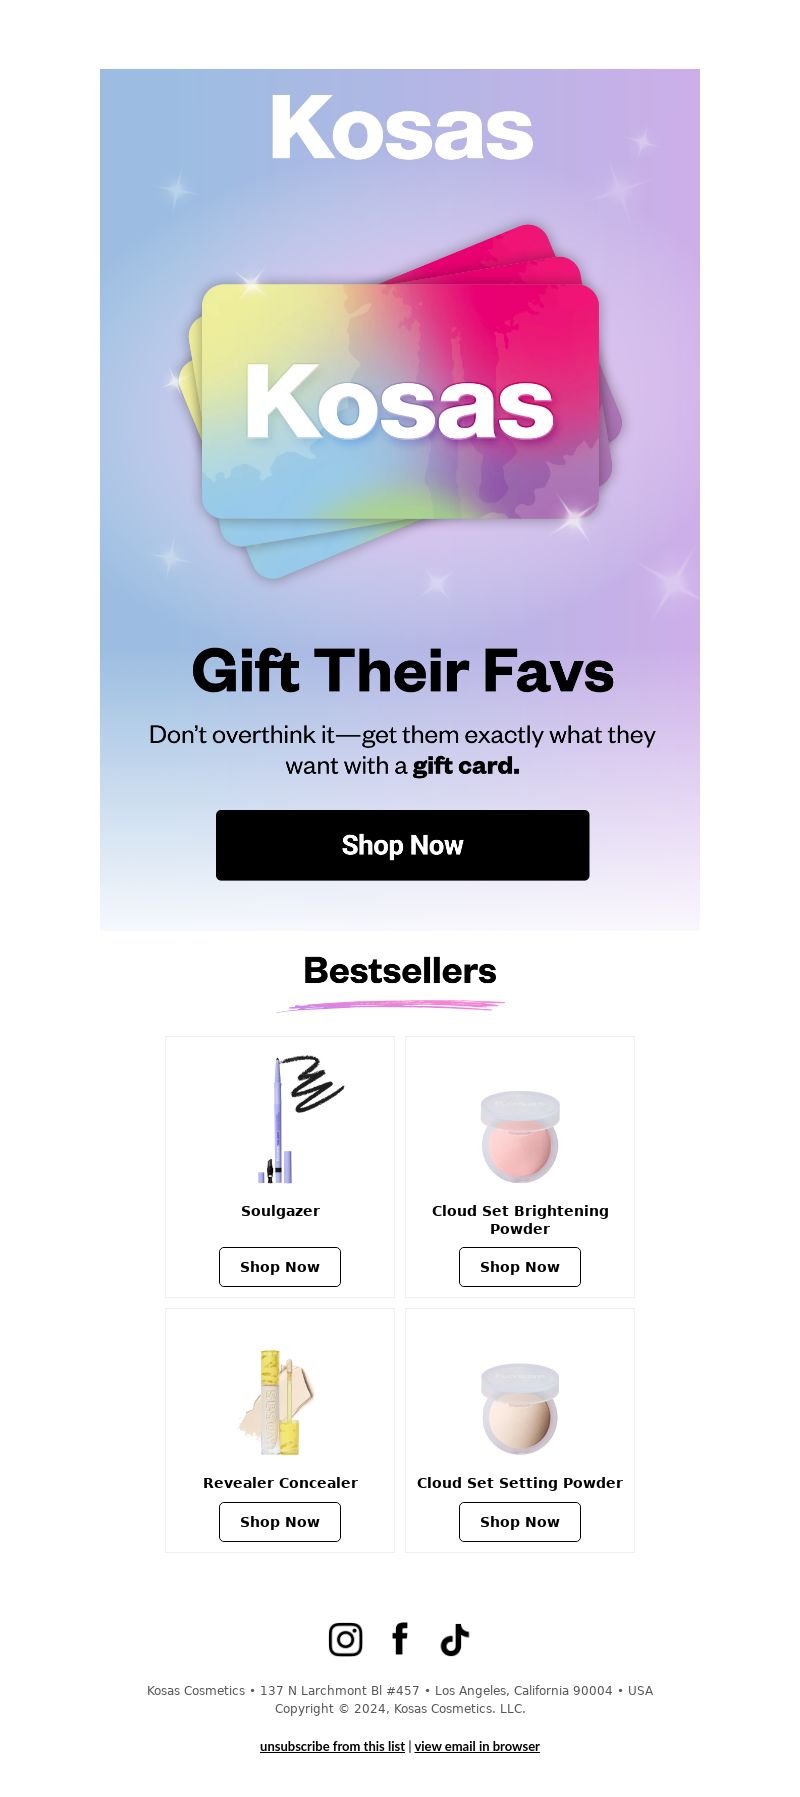Click the Revealer Concealer product name
This screenshot has height=1797, width=800.
pos(280,1483)
